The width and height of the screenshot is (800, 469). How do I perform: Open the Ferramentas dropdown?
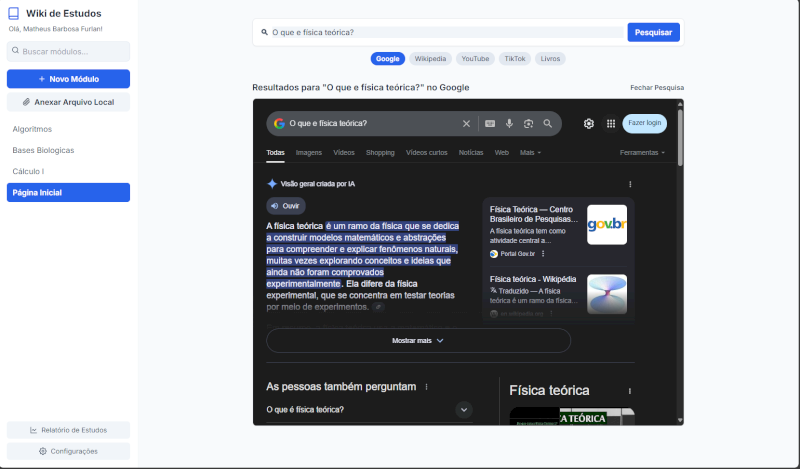[642, 153]
